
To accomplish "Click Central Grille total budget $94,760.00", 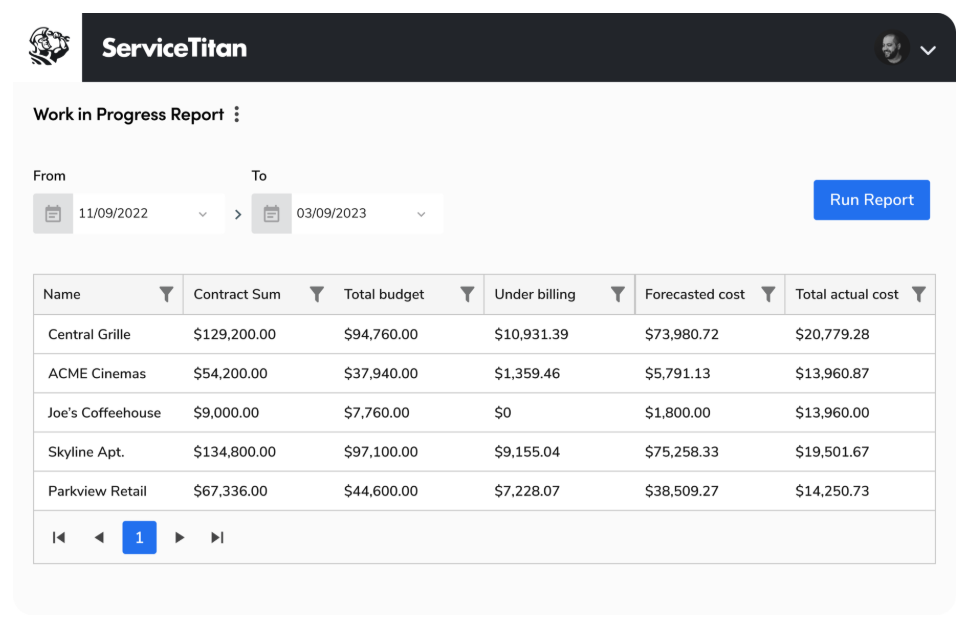I will pyautogui.click(x=381, y=334).
